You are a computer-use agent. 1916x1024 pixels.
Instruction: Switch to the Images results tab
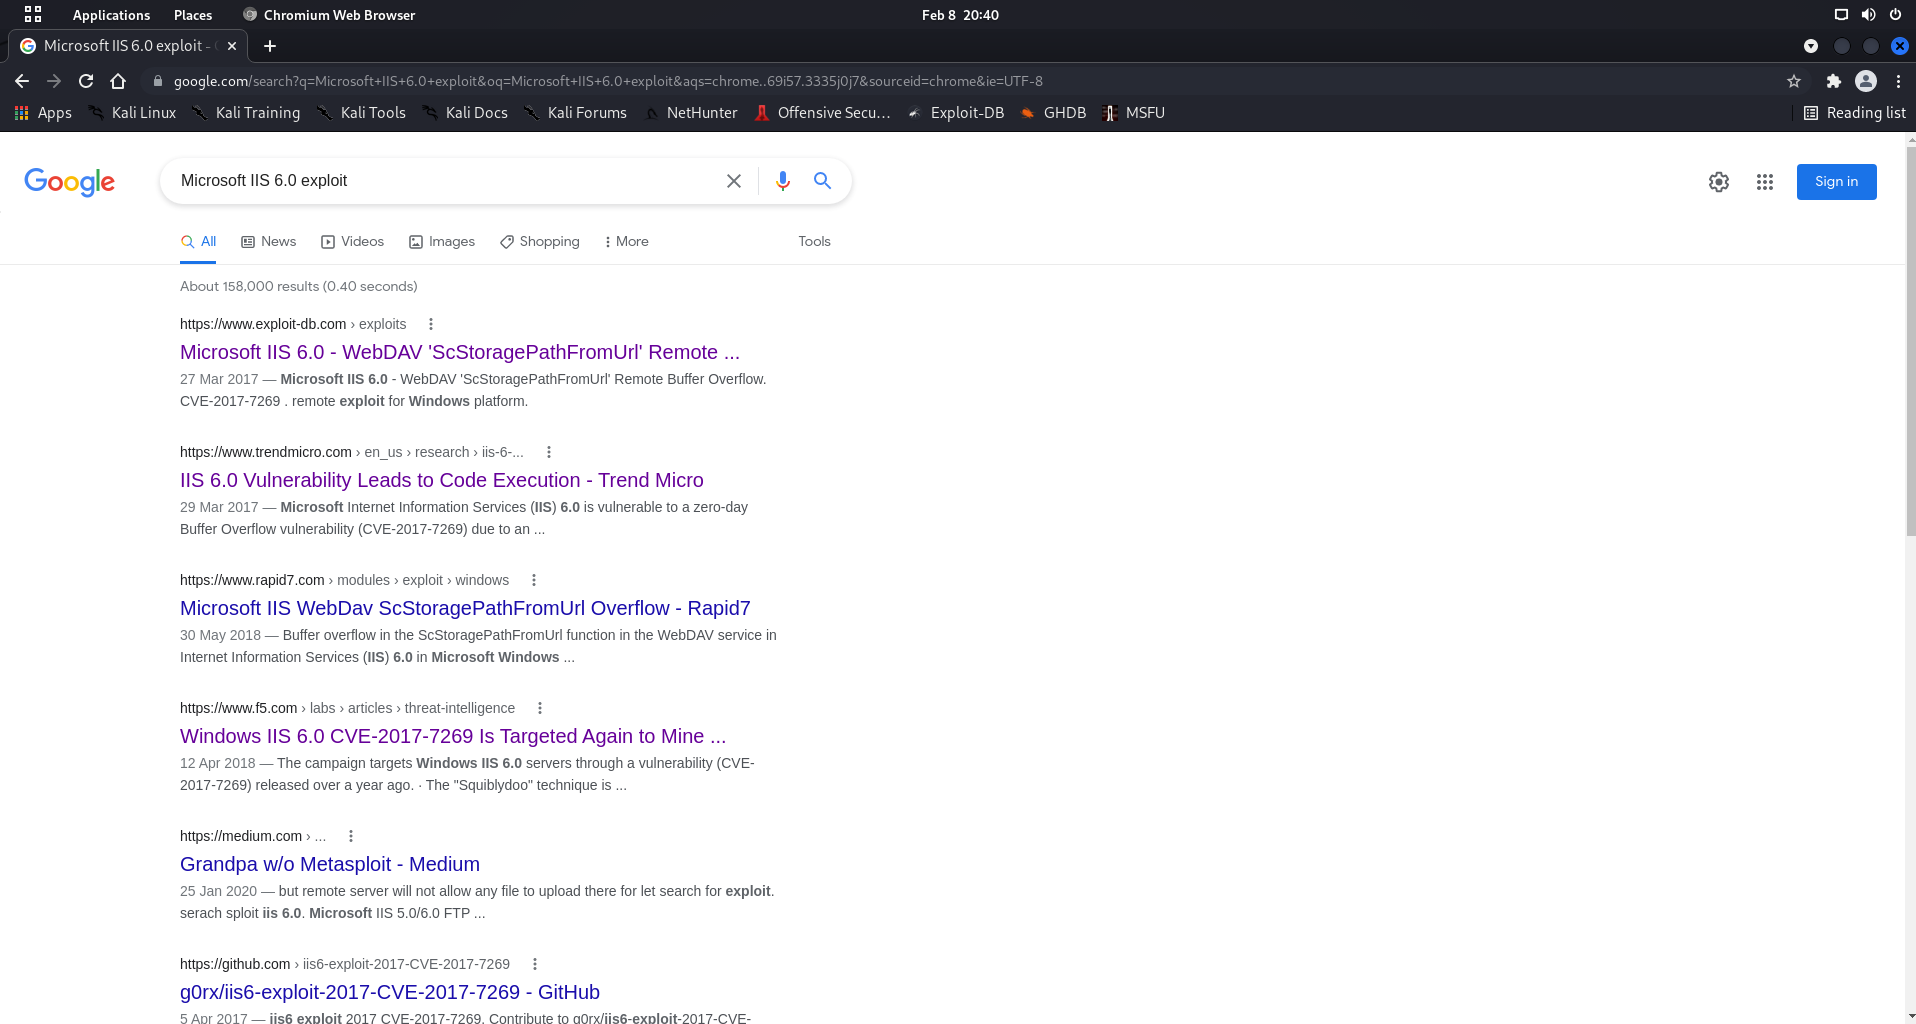(x=442, y=242)
